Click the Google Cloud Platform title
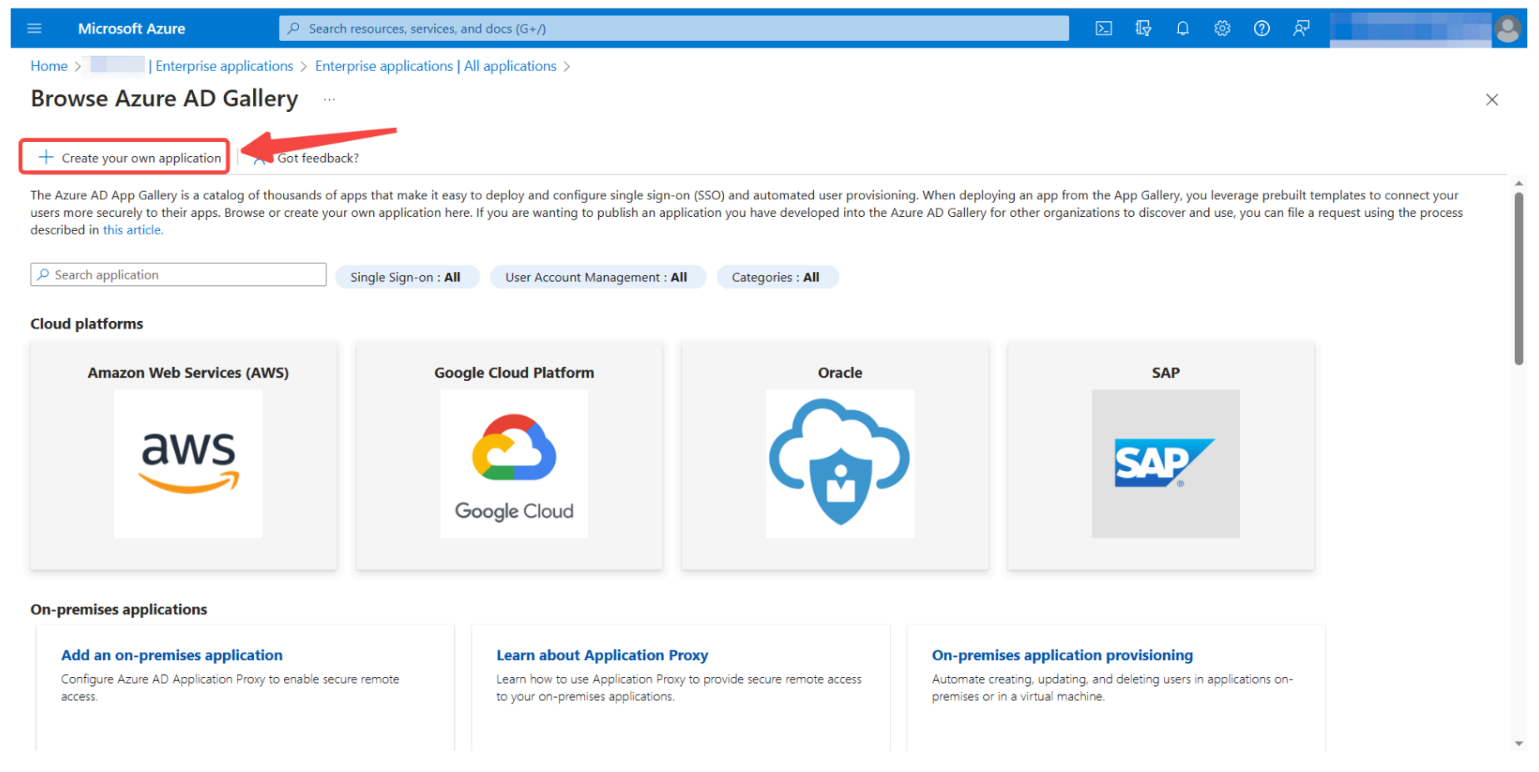The image size is (1539, 772). (x=514, y=373)
